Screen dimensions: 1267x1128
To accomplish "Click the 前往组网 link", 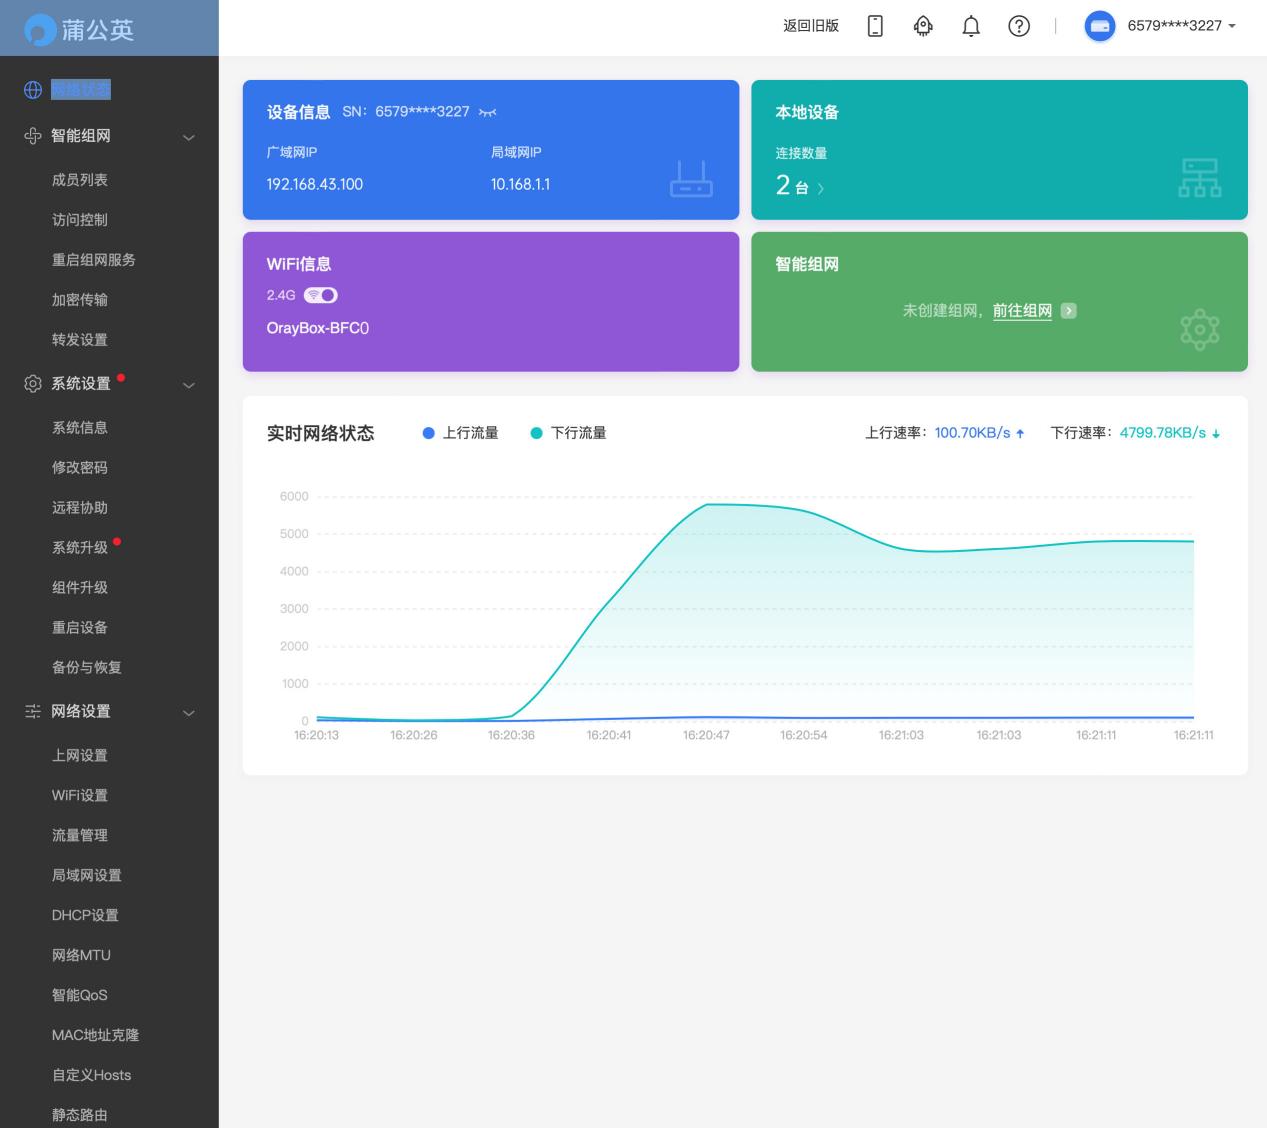I will [1022, 311].
